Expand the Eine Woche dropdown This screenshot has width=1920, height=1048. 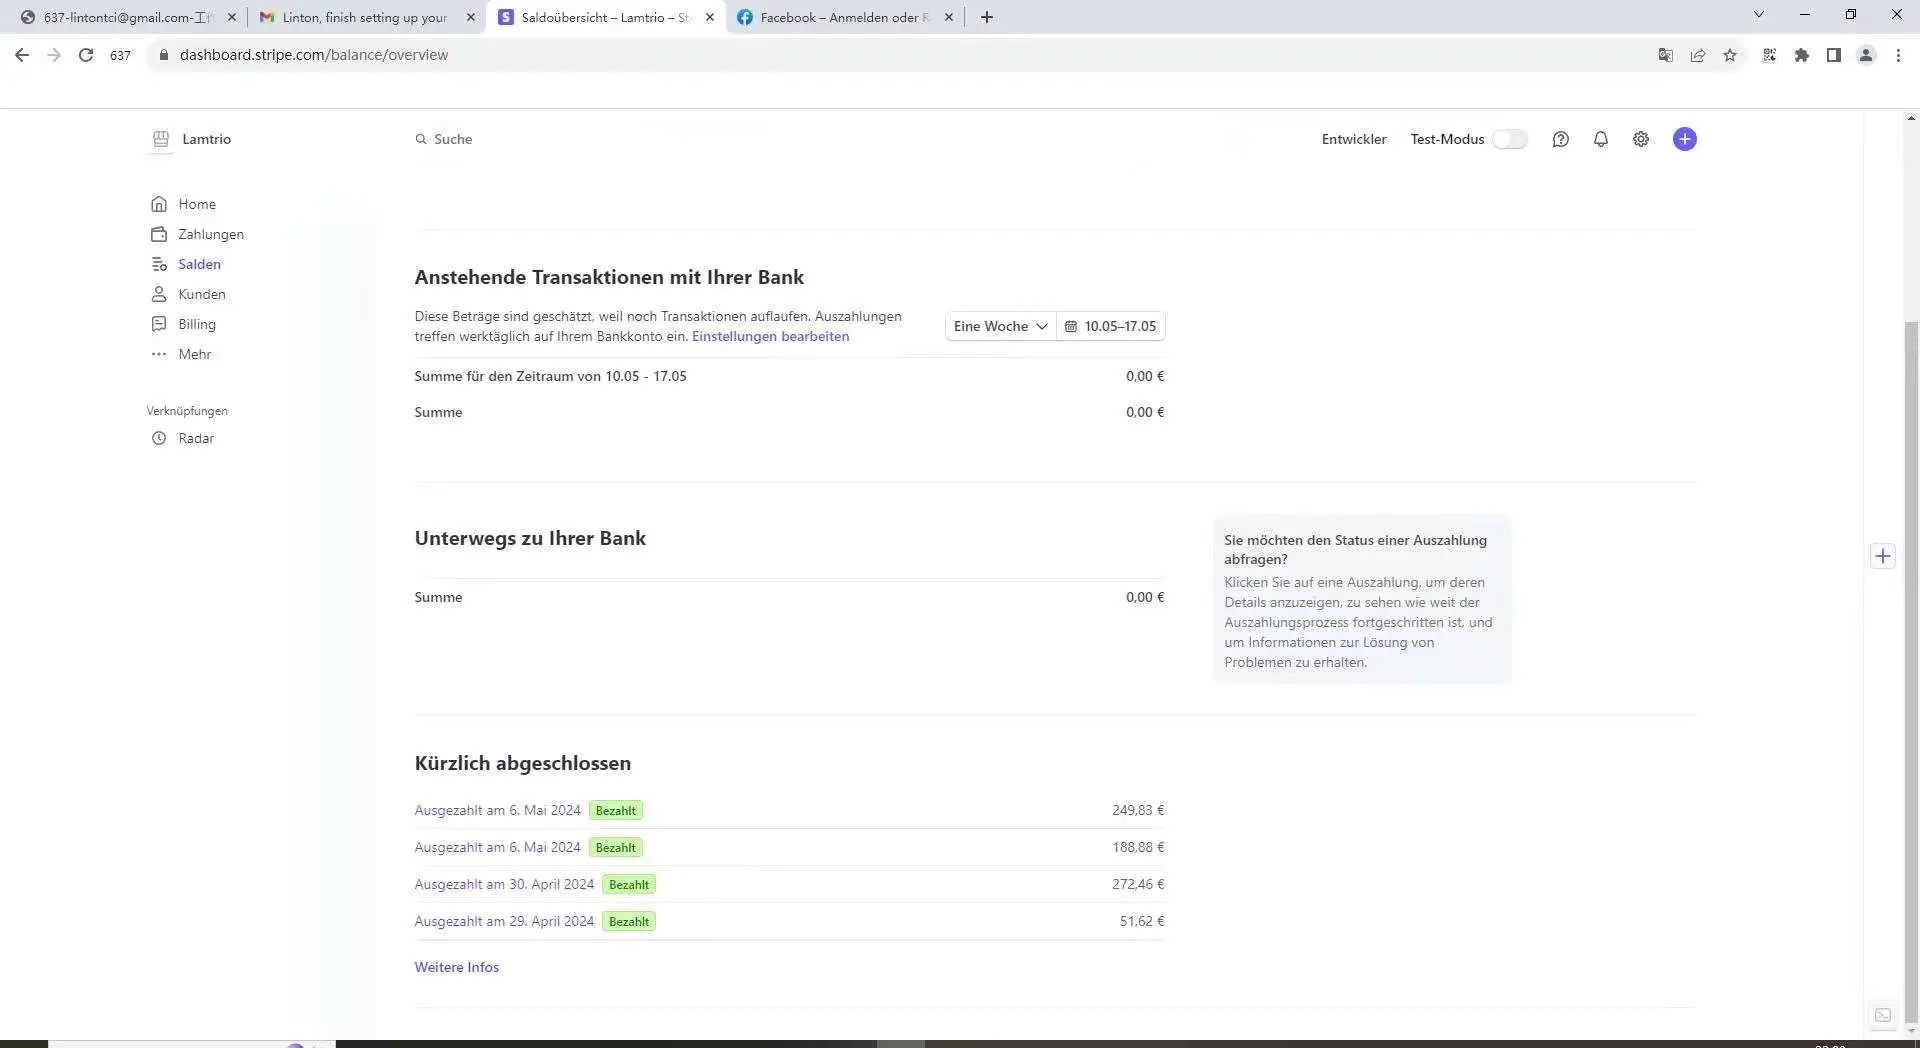[x=1000, y=326]
